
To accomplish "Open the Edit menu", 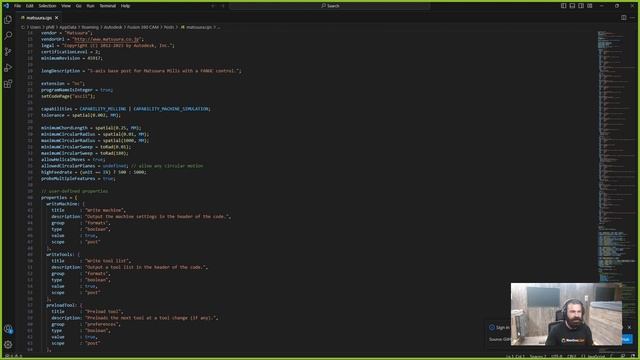I will pos(29,6).
